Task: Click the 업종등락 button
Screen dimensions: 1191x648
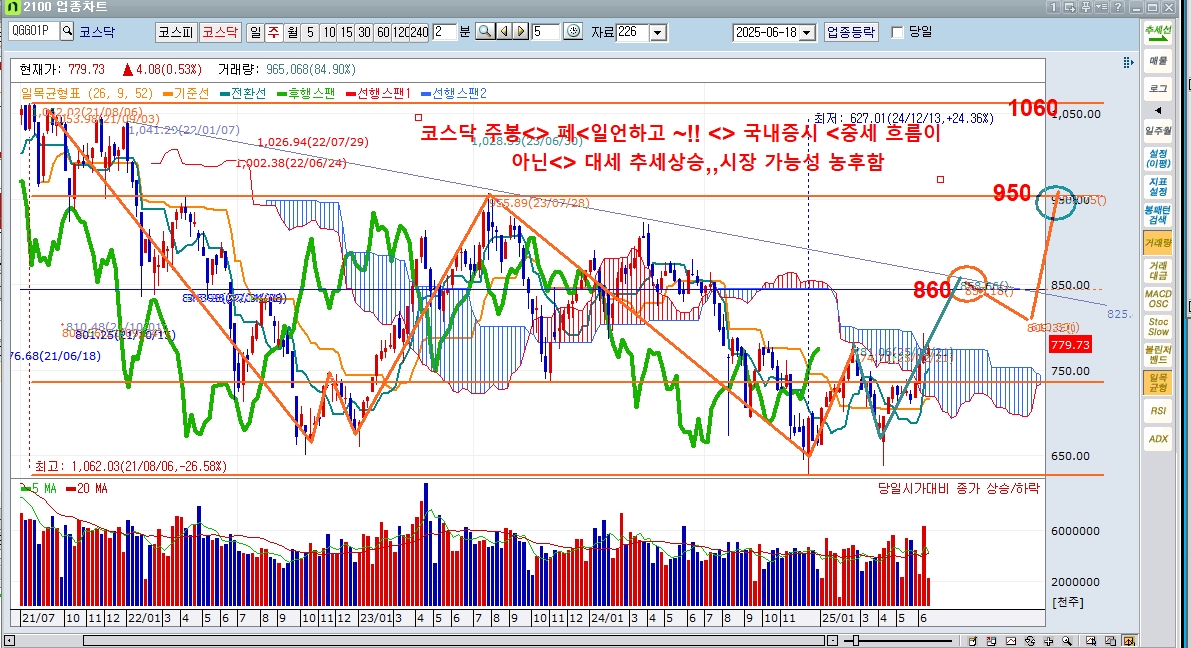Action: coord(851,32)
